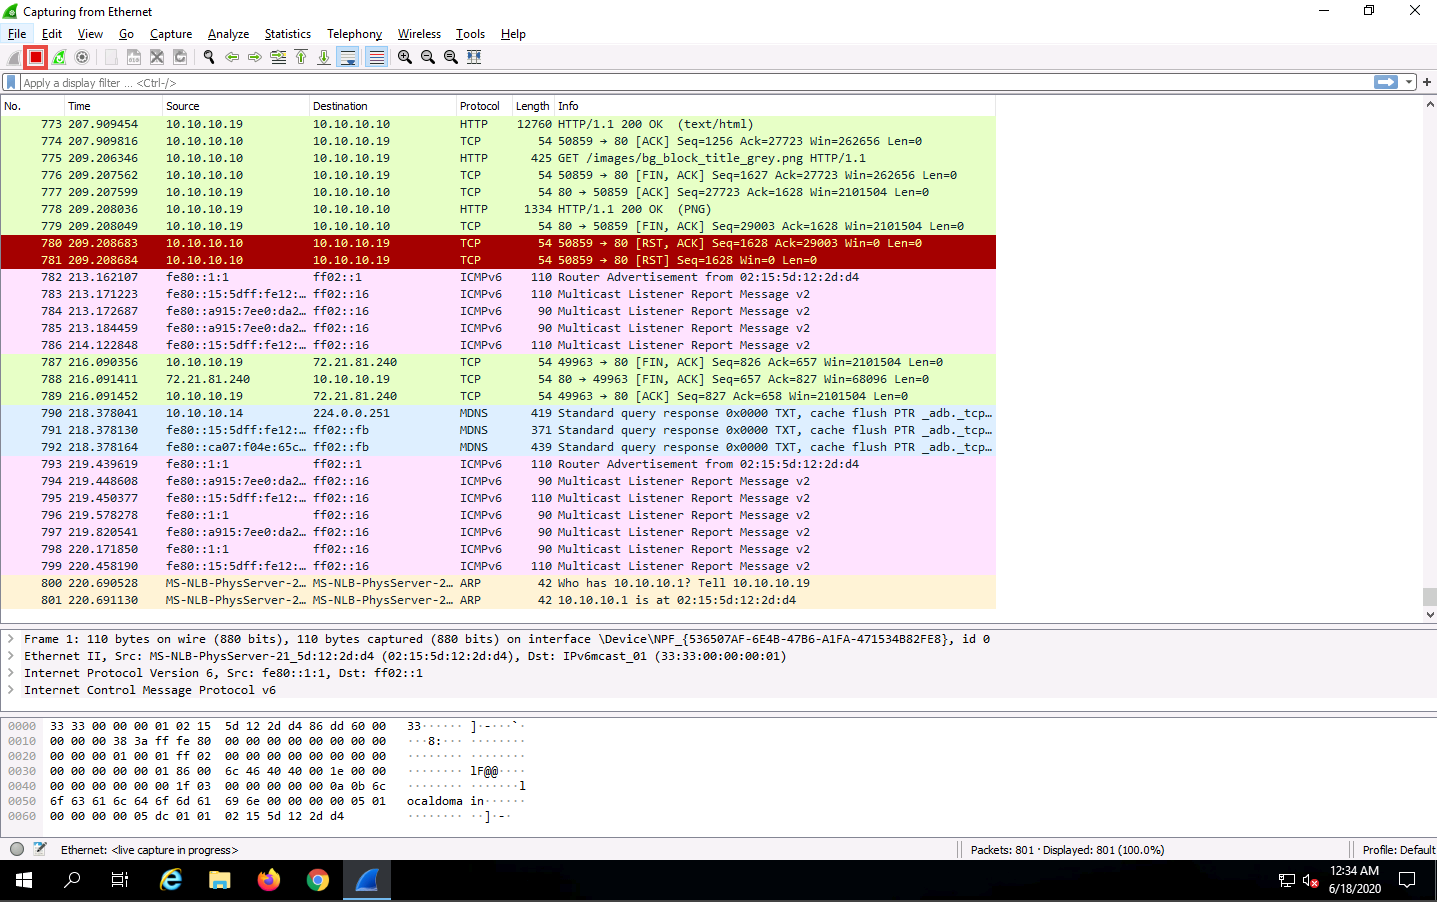Zoom in the main window text
This screenshot has height=902, width=1437.
tap(405, 57)
